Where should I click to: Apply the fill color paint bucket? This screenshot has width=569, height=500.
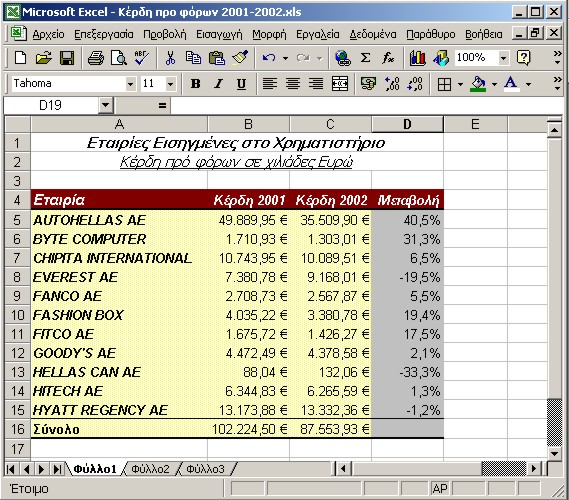pyautogui.click(x=478, y=84)
